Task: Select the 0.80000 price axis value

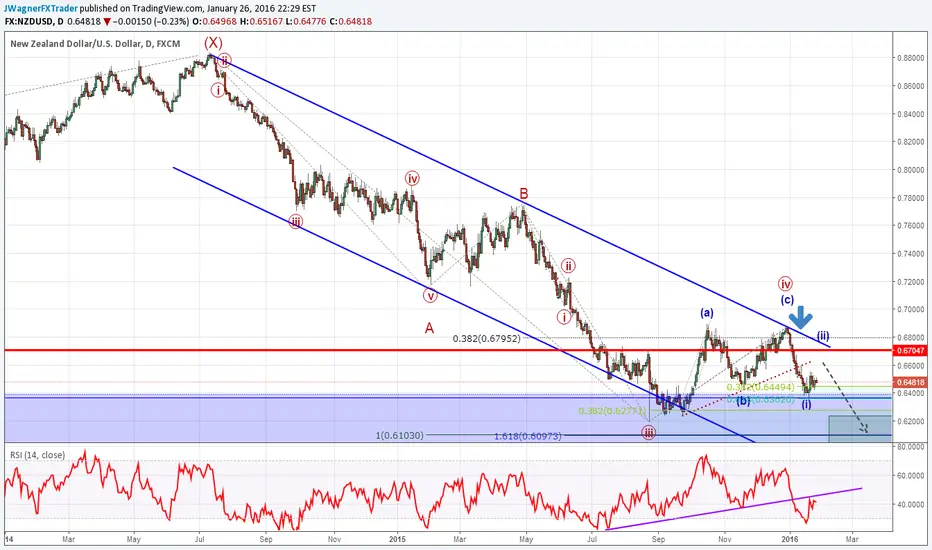Action: pos(910,170)
